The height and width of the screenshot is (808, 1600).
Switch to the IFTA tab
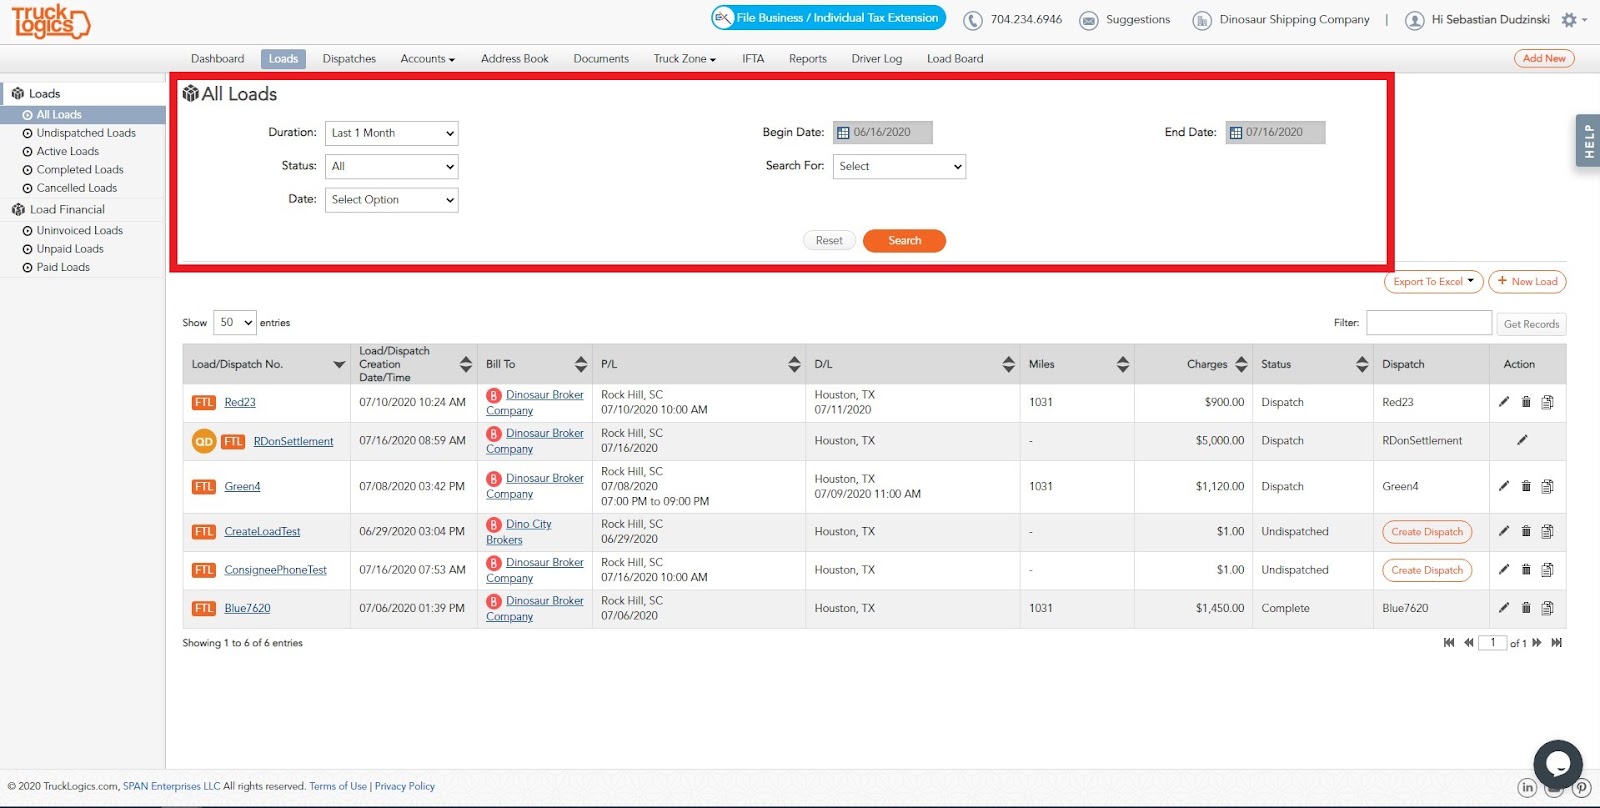point(753,59)
